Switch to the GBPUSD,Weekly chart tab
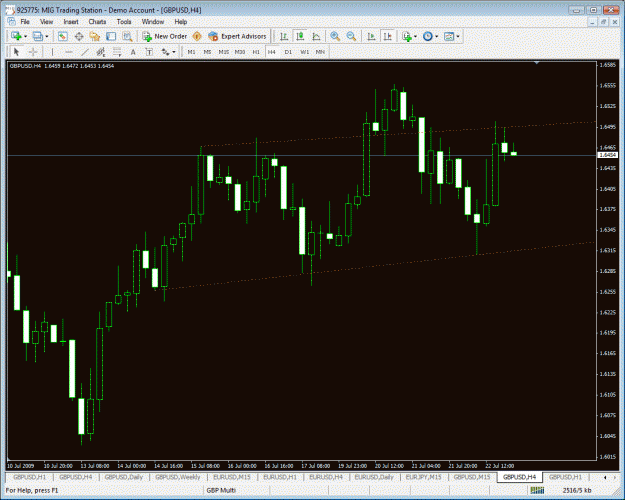Viewport: 625px width, 500px height. (177, 477)
